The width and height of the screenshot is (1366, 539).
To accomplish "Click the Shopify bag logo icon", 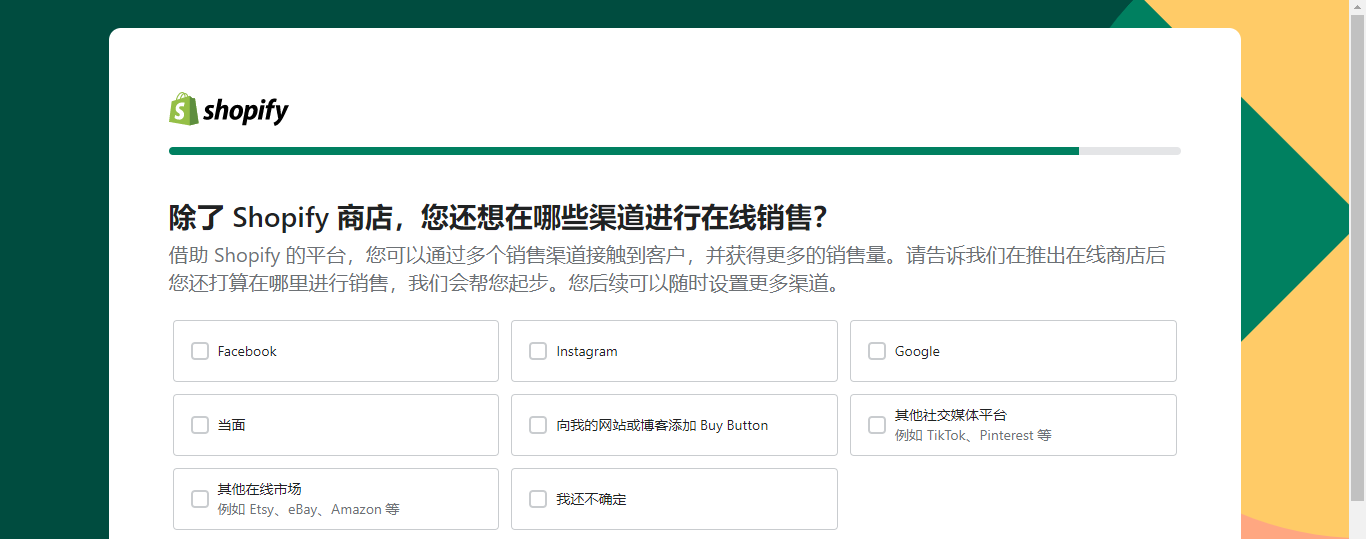I will (183, 109).
